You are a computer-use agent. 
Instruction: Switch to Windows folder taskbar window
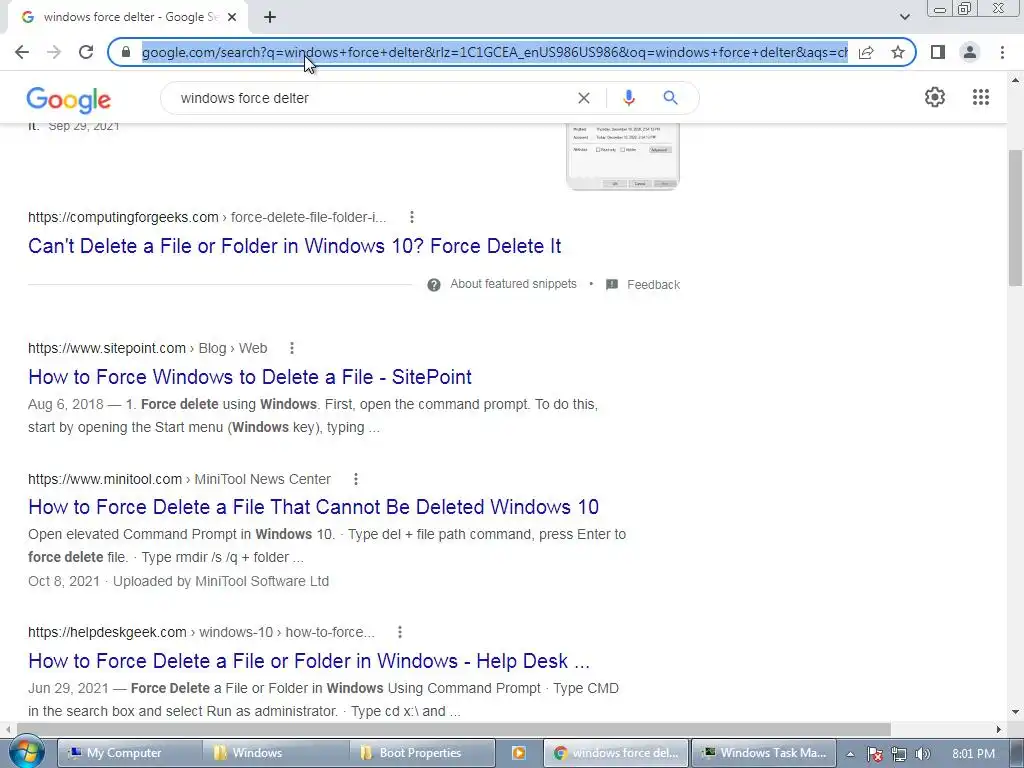[274, 753]
